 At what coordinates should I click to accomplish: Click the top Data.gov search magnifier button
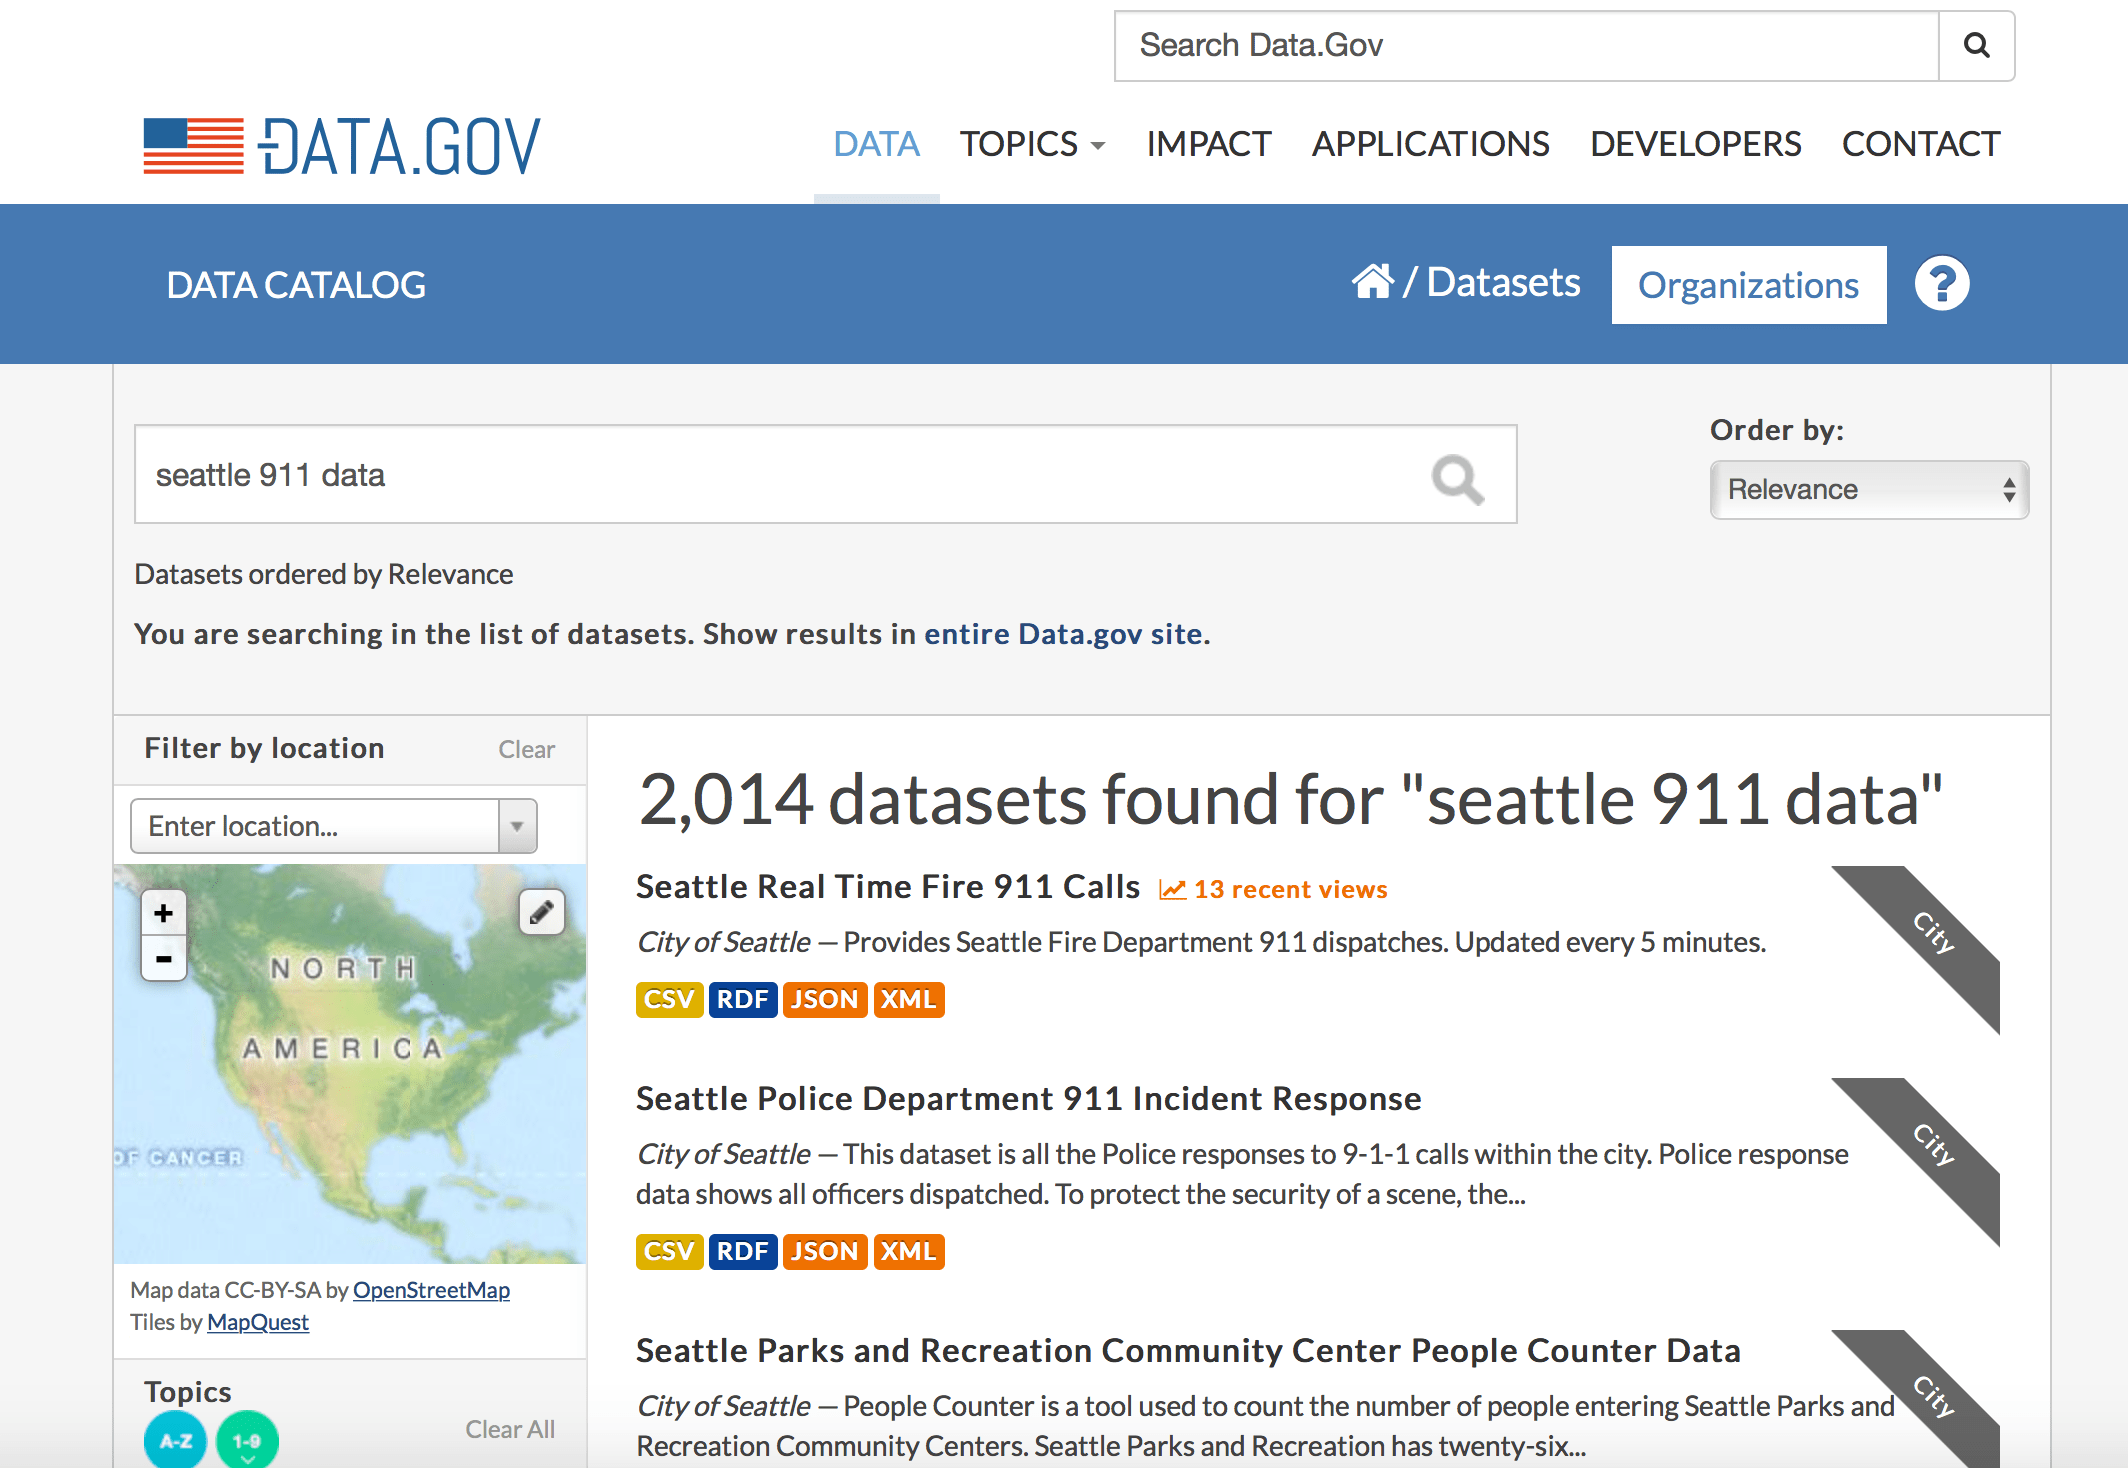pos(1976,46)
